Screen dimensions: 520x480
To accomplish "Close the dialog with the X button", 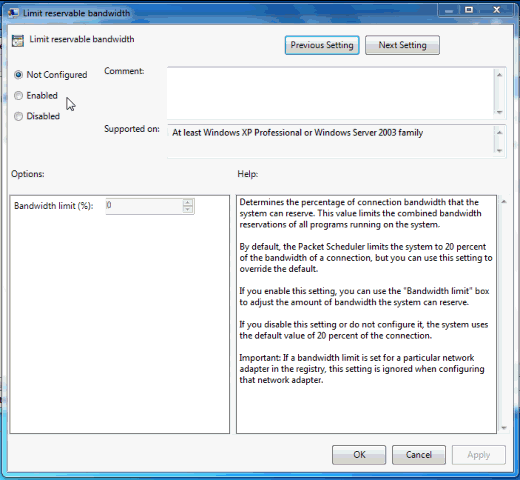I will [496, 10].
